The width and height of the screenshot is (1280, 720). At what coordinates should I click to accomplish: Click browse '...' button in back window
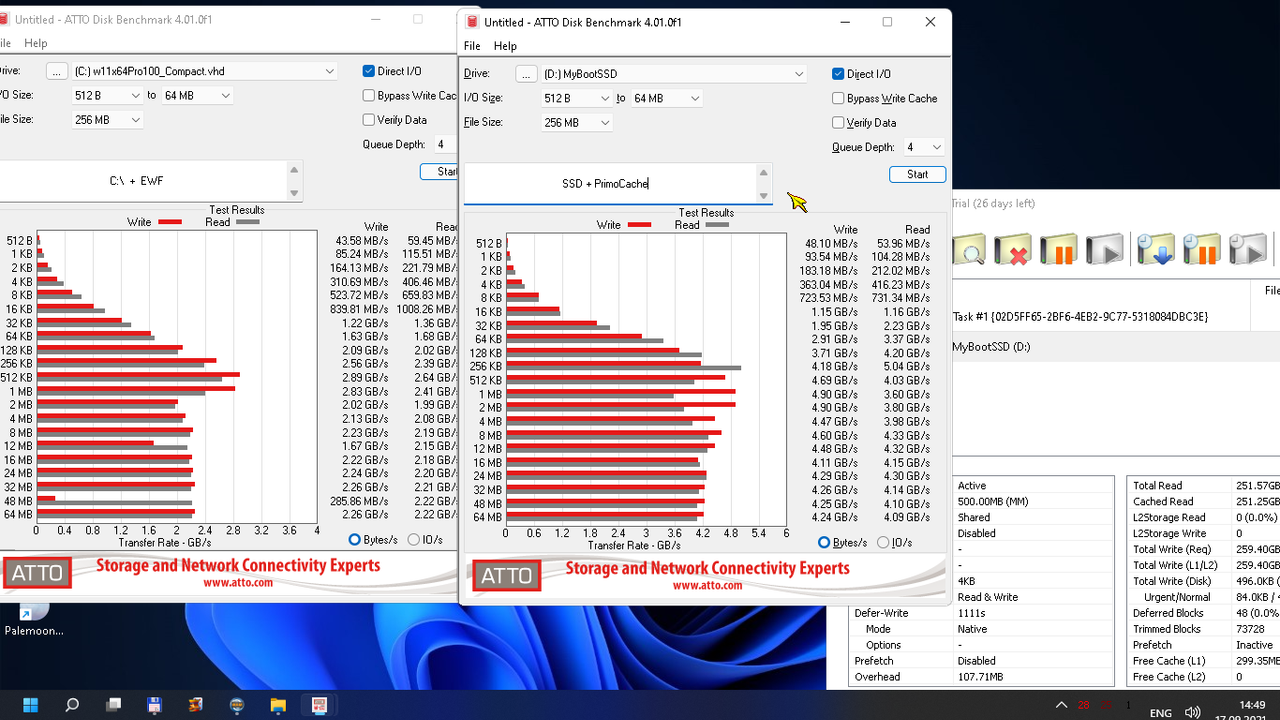57,71
